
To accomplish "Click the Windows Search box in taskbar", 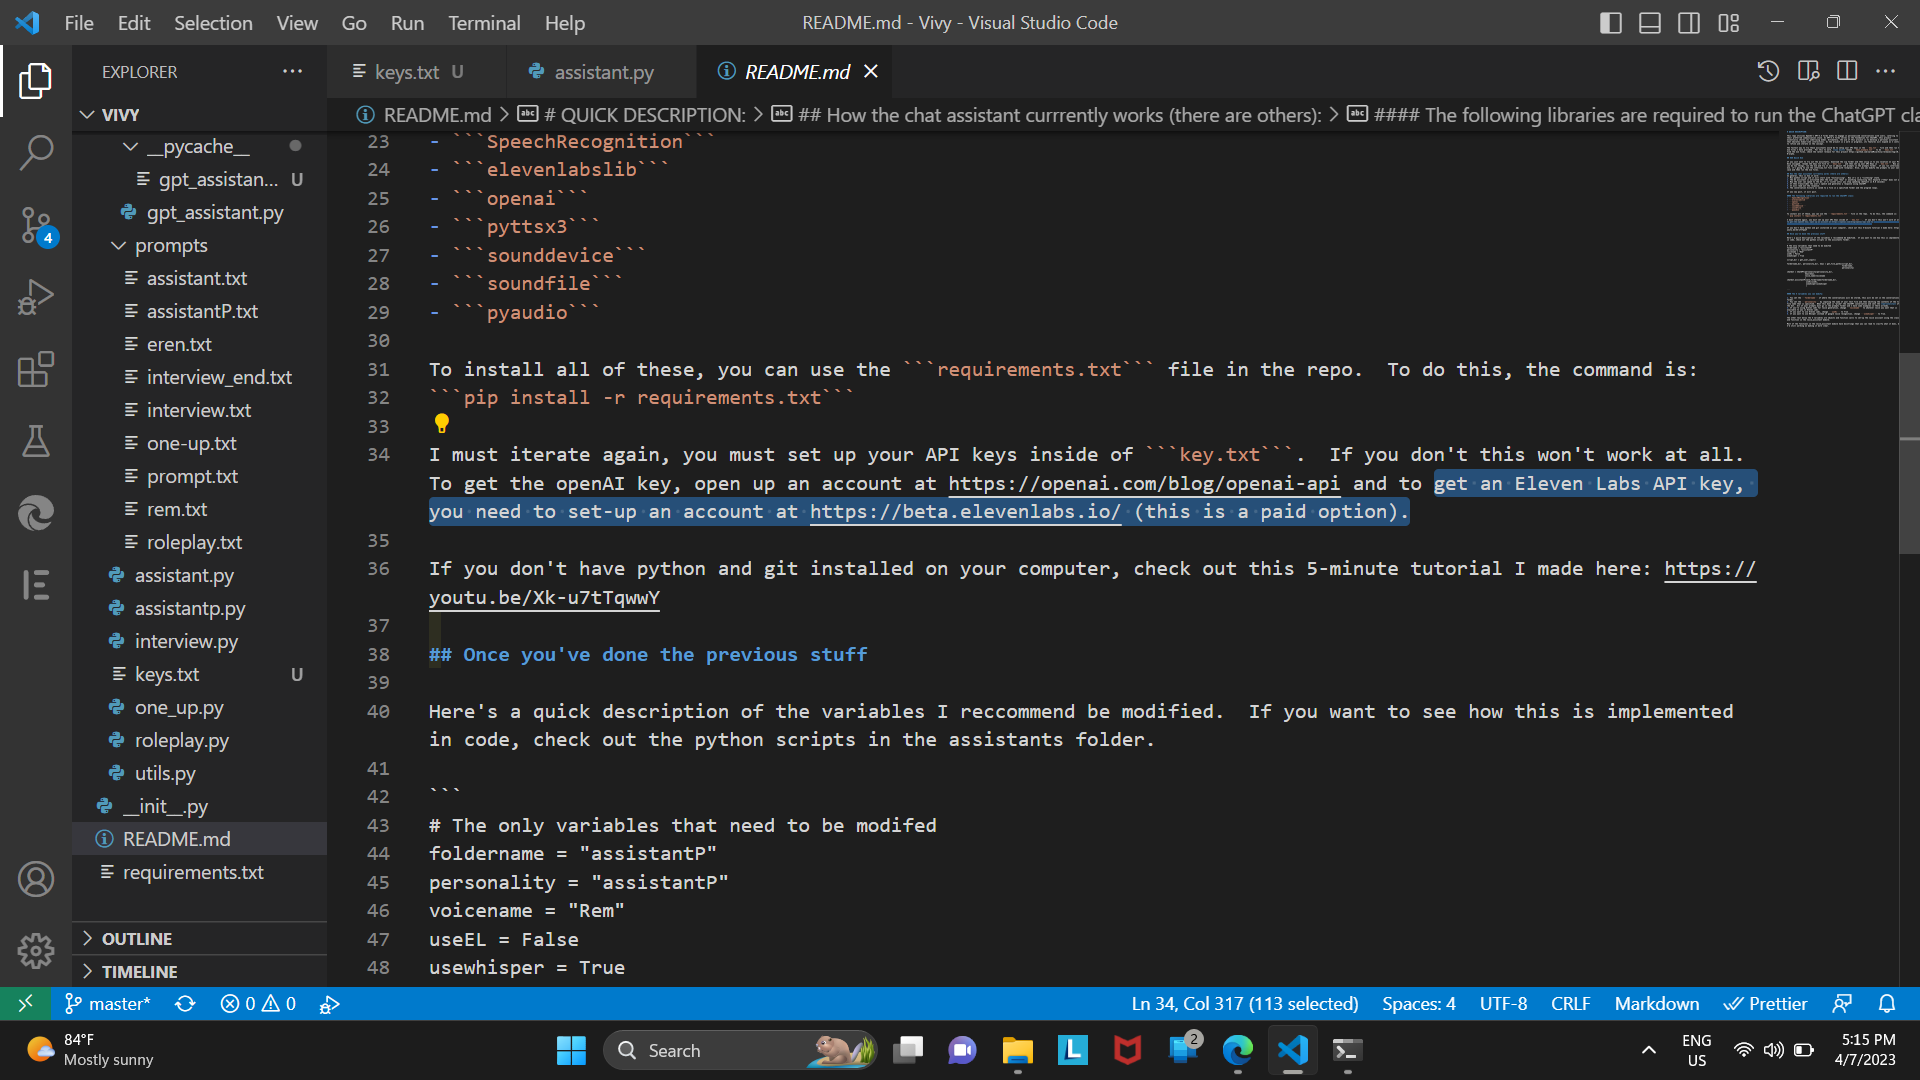I will point(740,1050).
